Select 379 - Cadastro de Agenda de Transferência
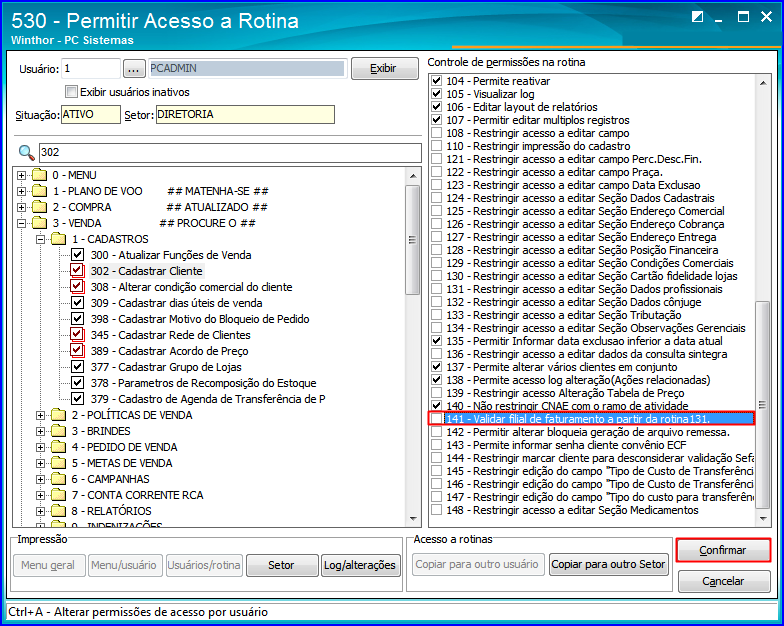This screenshot has width=784, height=626. pyautogui.click(x=208, y=399)
